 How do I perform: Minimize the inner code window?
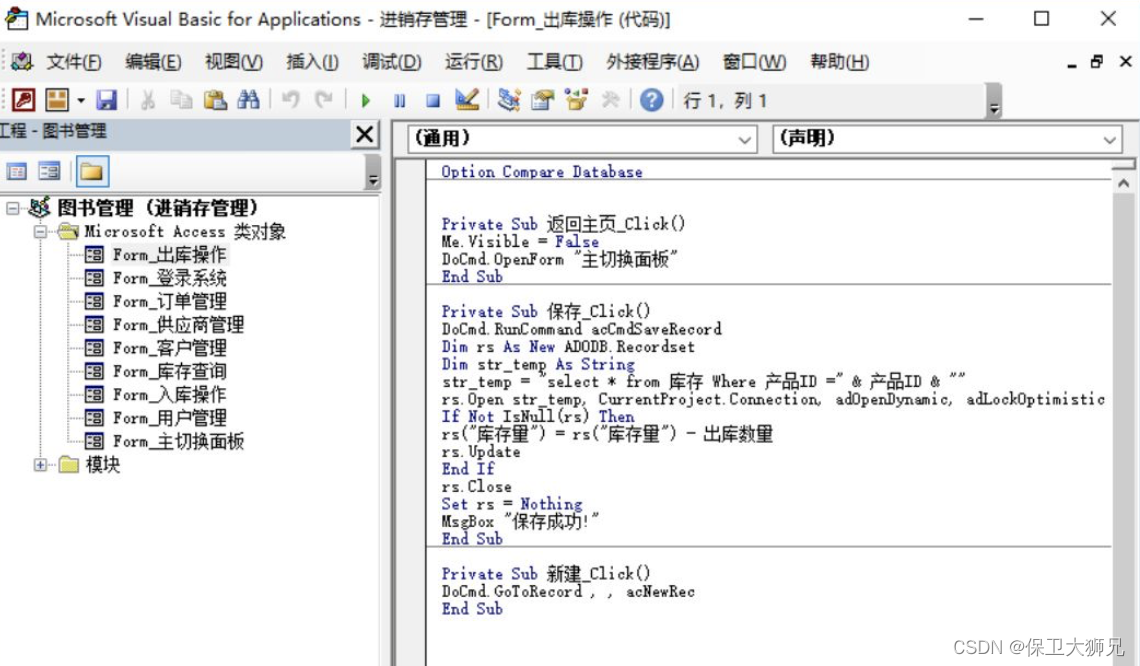pos(1072,64)
